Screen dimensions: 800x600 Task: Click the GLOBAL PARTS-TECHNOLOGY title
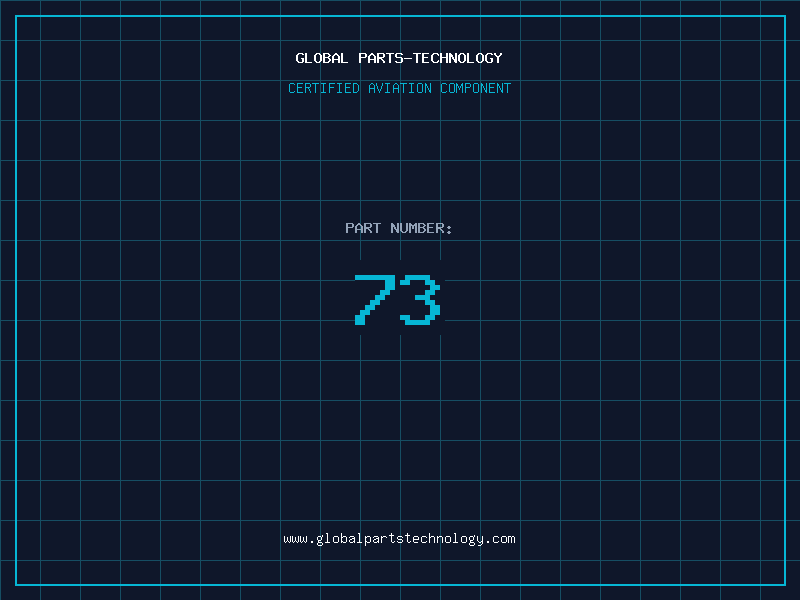[399, 59]
